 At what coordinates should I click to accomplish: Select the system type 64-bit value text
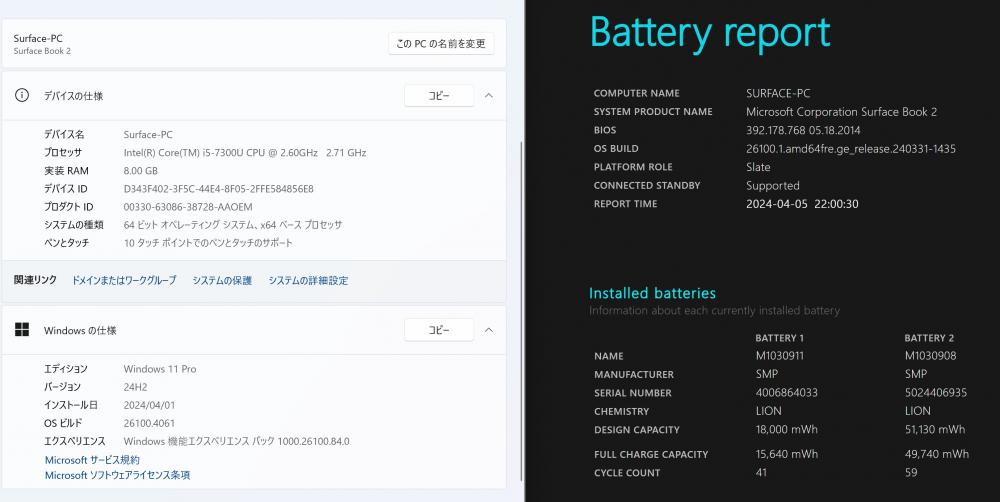coord(233,225)
